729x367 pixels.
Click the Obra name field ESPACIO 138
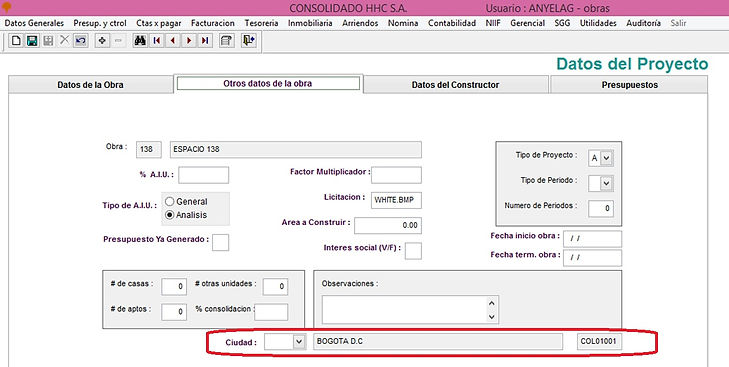tap(296, 149)
